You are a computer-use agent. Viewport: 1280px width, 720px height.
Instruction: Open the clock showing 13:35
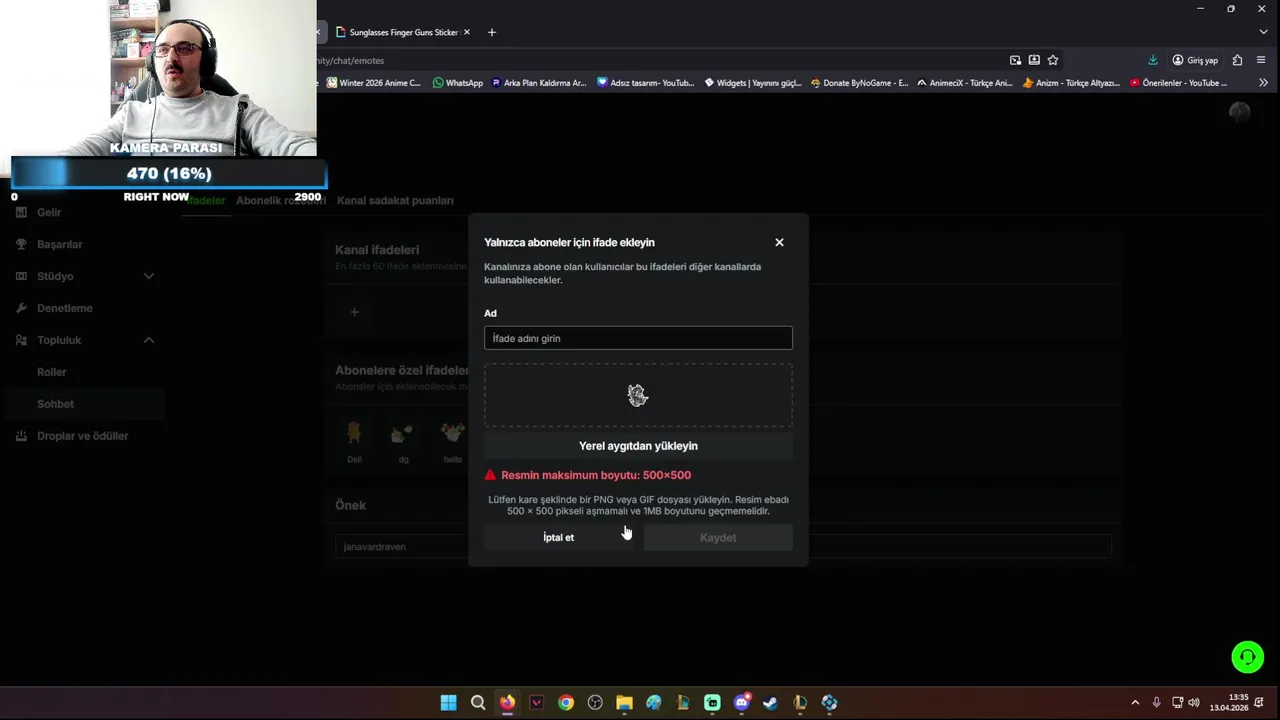(1229, 703)
